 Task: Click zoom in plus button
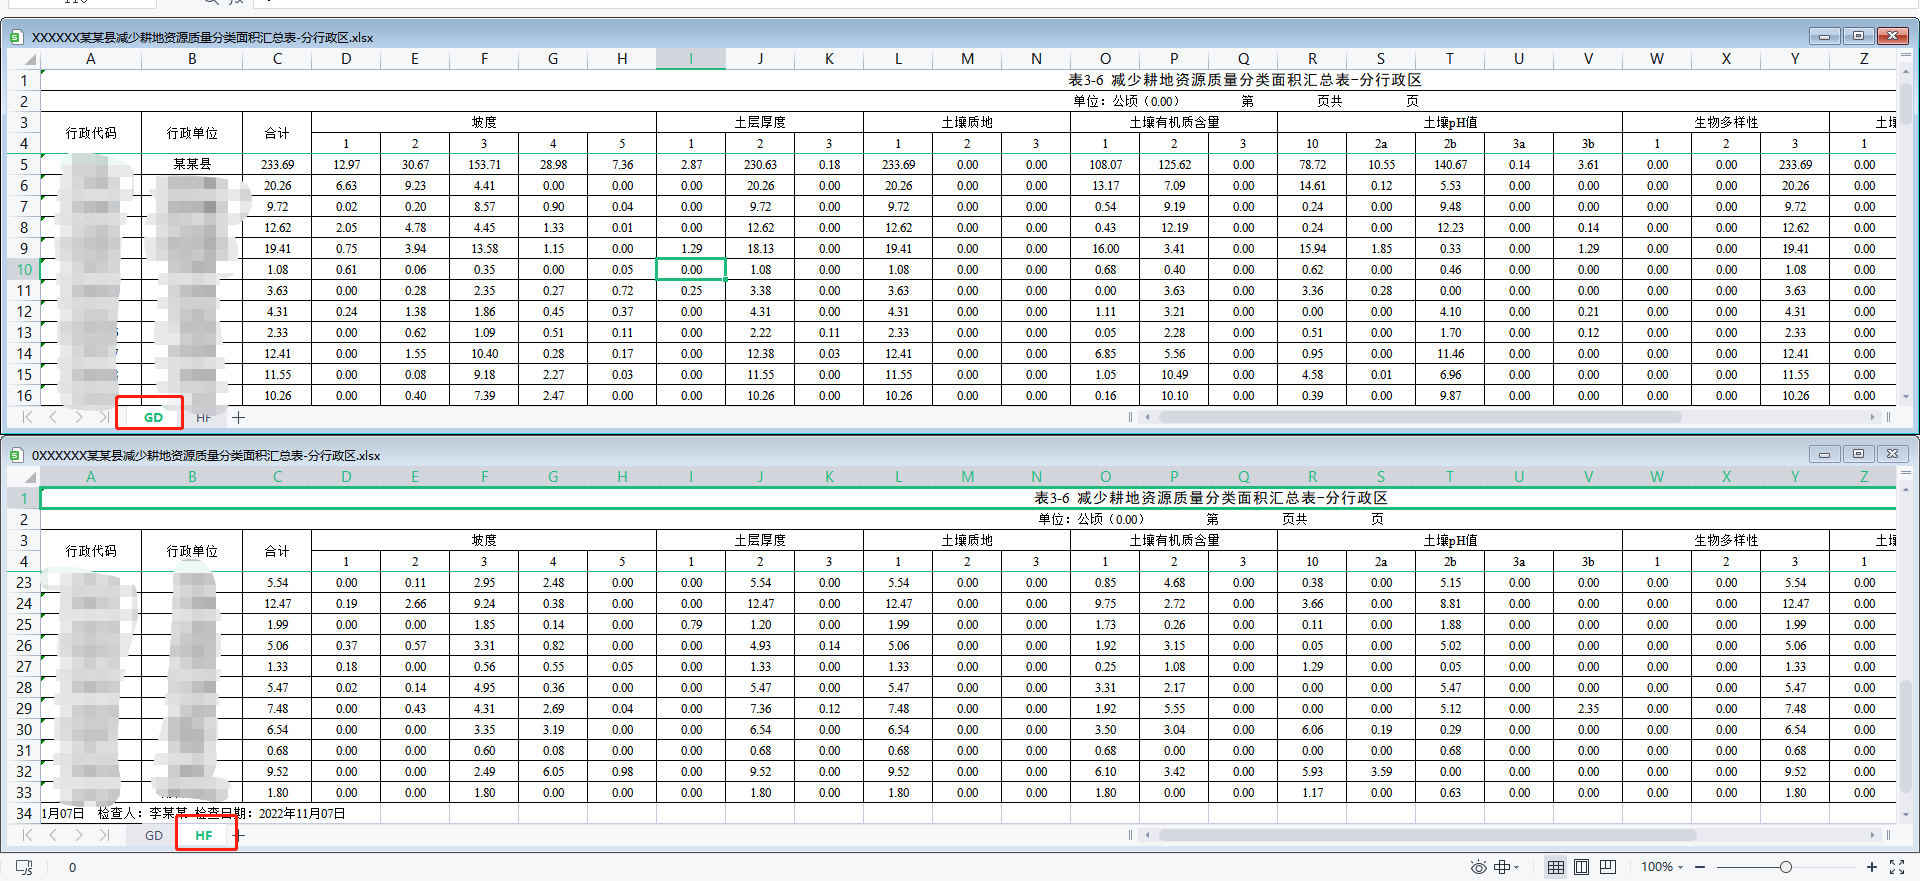1872,867
